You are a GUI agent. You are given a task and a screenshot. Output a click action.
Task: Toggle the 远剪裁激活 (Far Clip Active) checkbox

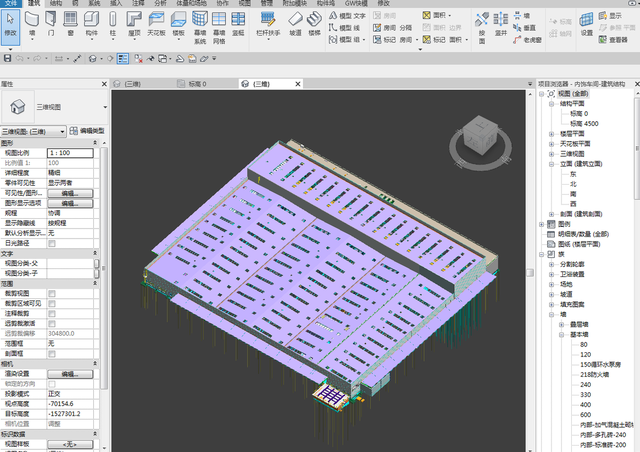tap(52, 323)
